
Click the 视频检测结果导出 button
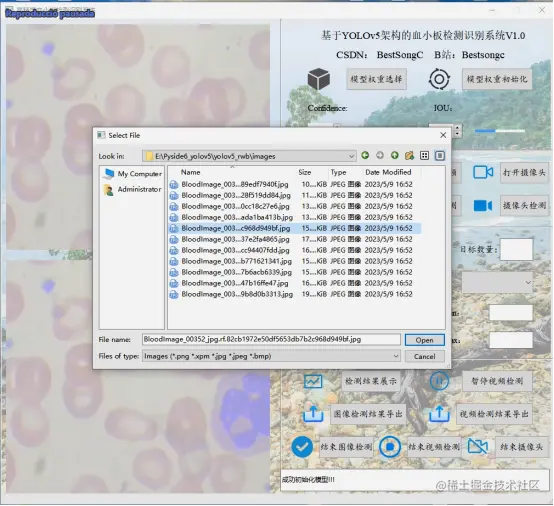pos(494,414)
